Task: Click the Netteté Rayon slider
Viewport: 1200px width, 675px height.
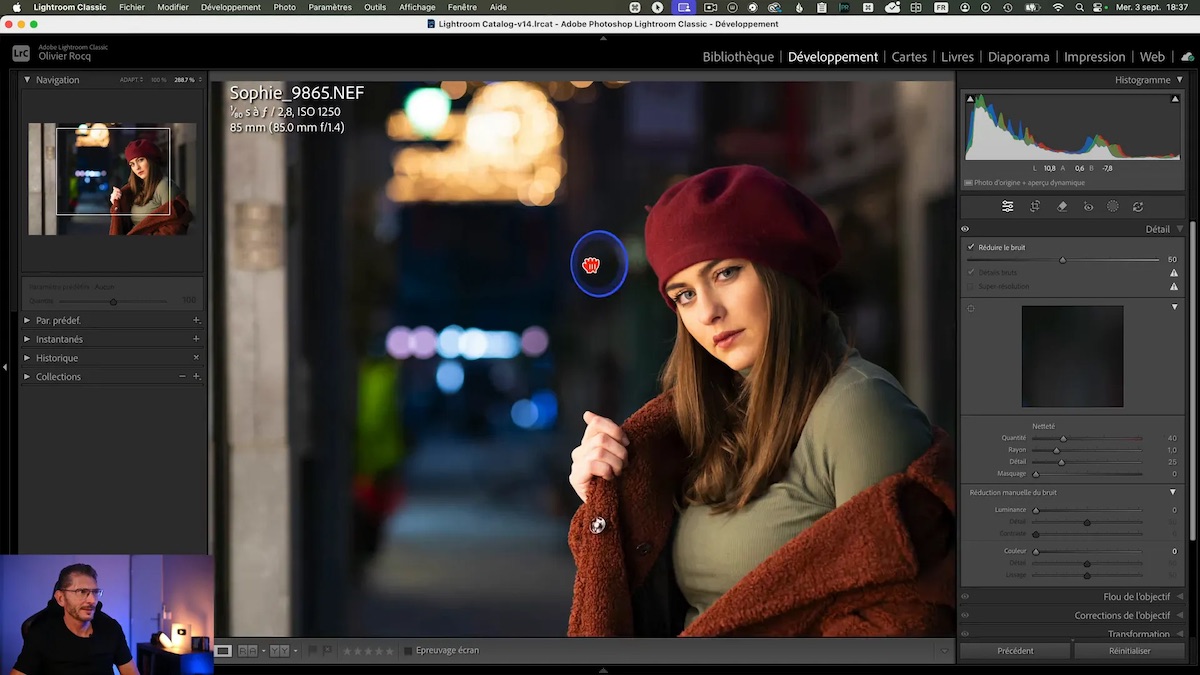Action: 1087,450
